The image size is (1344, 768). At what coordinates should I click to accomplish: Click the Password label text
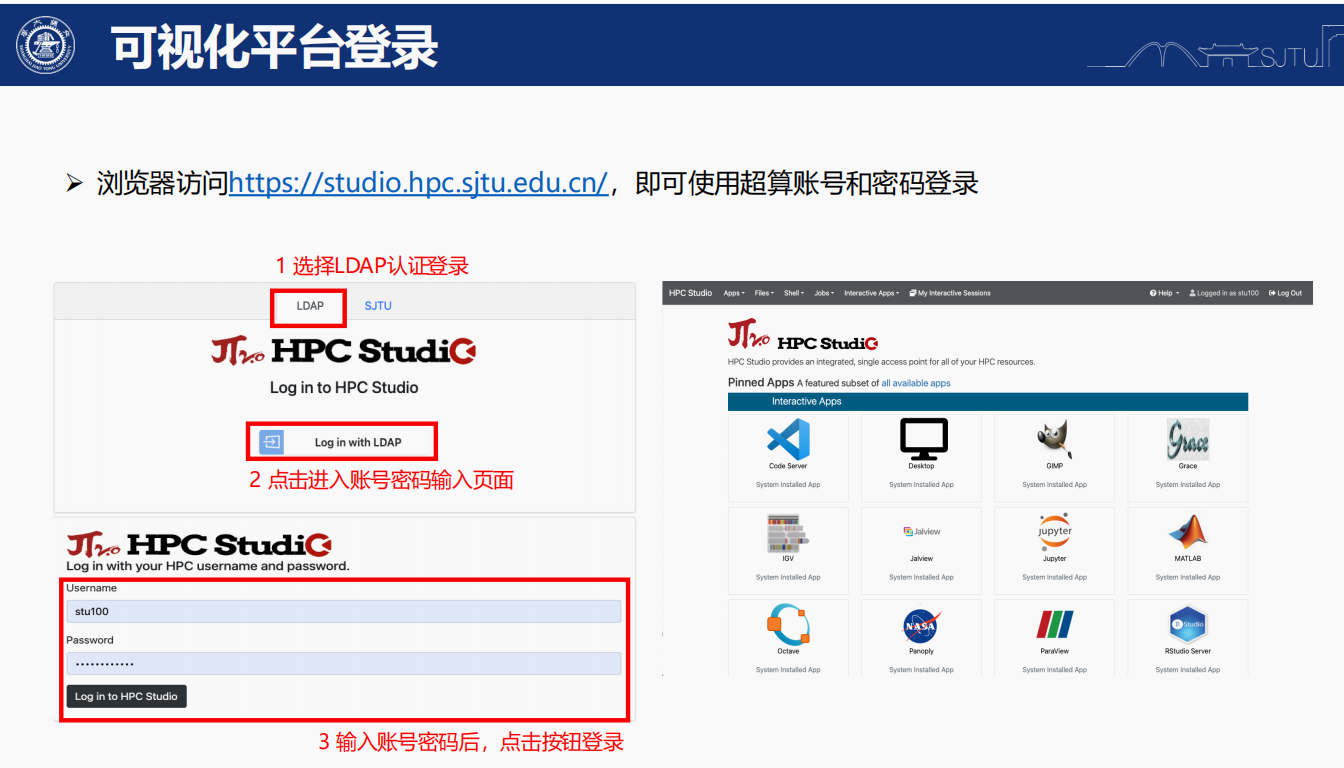tap(90, 640)
